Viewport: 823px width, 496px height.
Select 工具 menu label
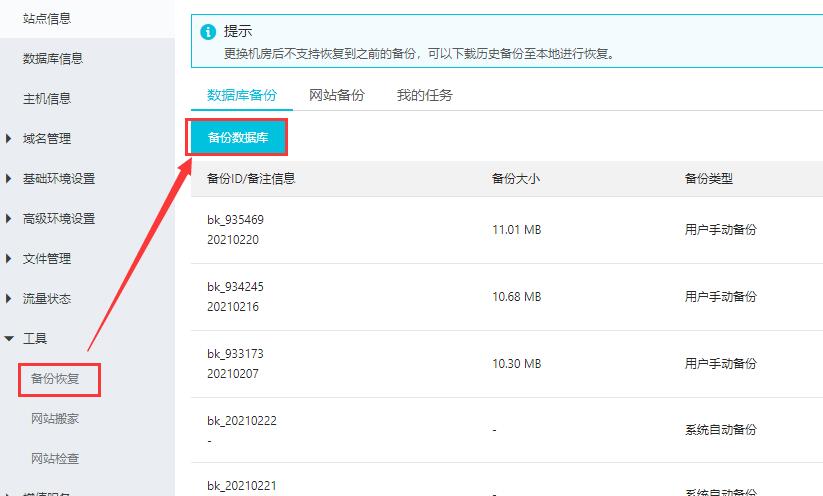(35, 339)
